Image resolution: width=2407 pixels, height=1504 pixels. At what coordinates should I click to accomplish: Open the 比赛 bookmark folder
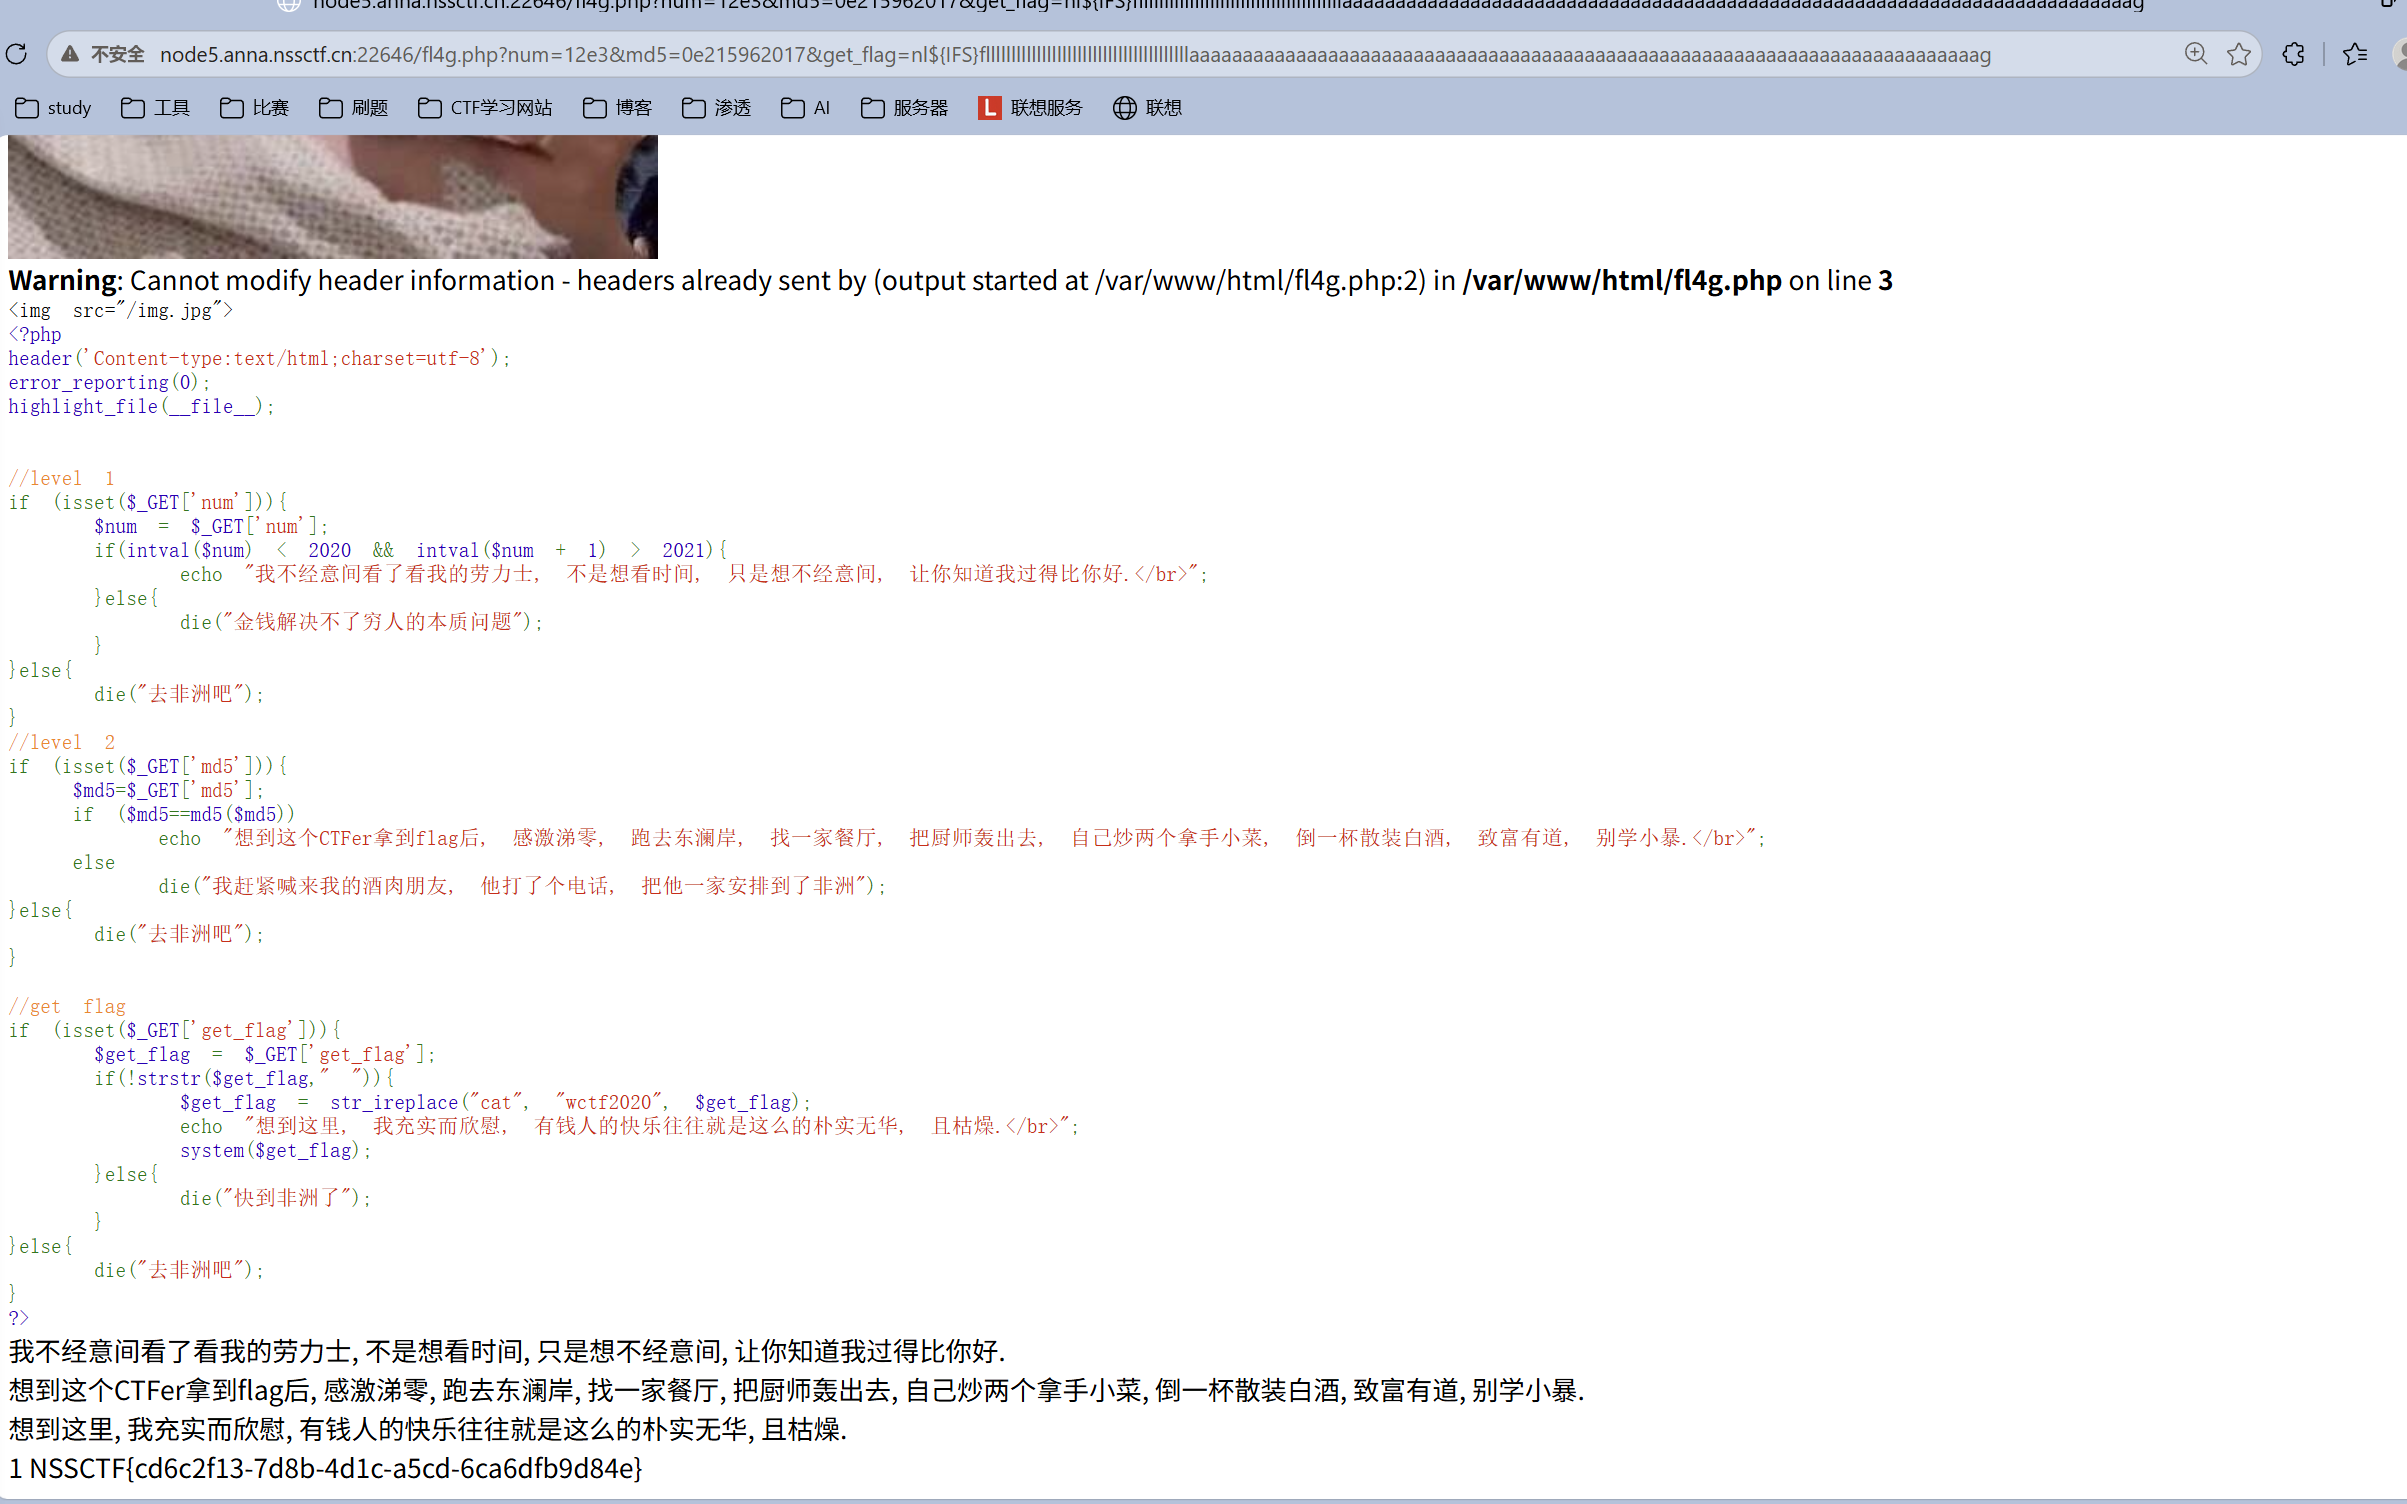point(254,108)
